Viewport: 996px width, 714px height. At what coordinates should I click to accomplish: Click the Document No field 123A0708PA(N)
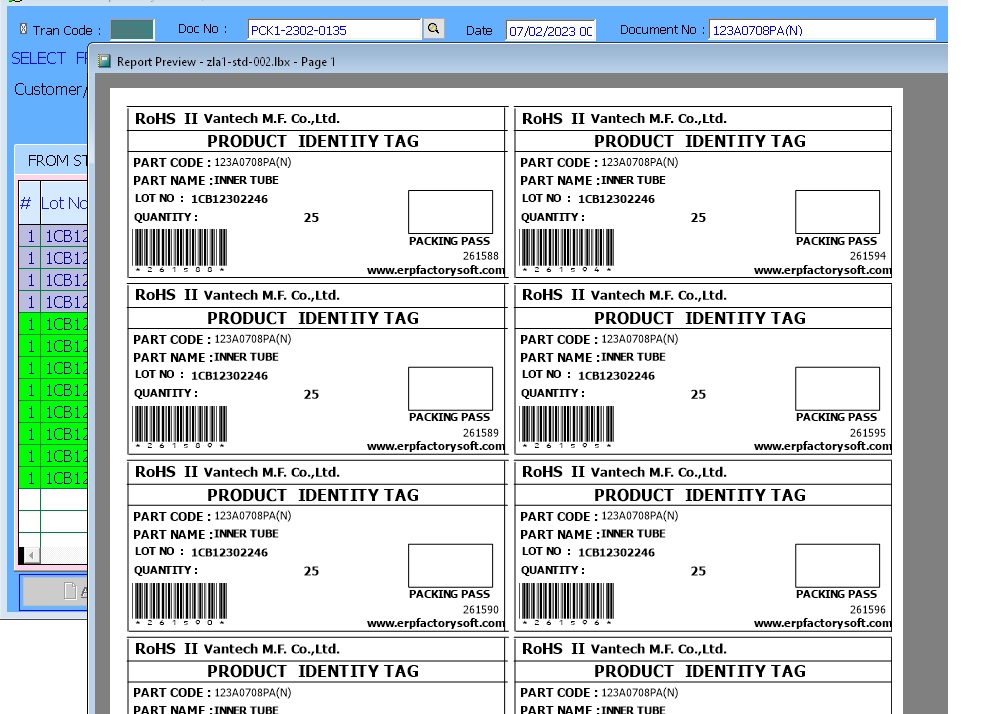coord(821,30)
